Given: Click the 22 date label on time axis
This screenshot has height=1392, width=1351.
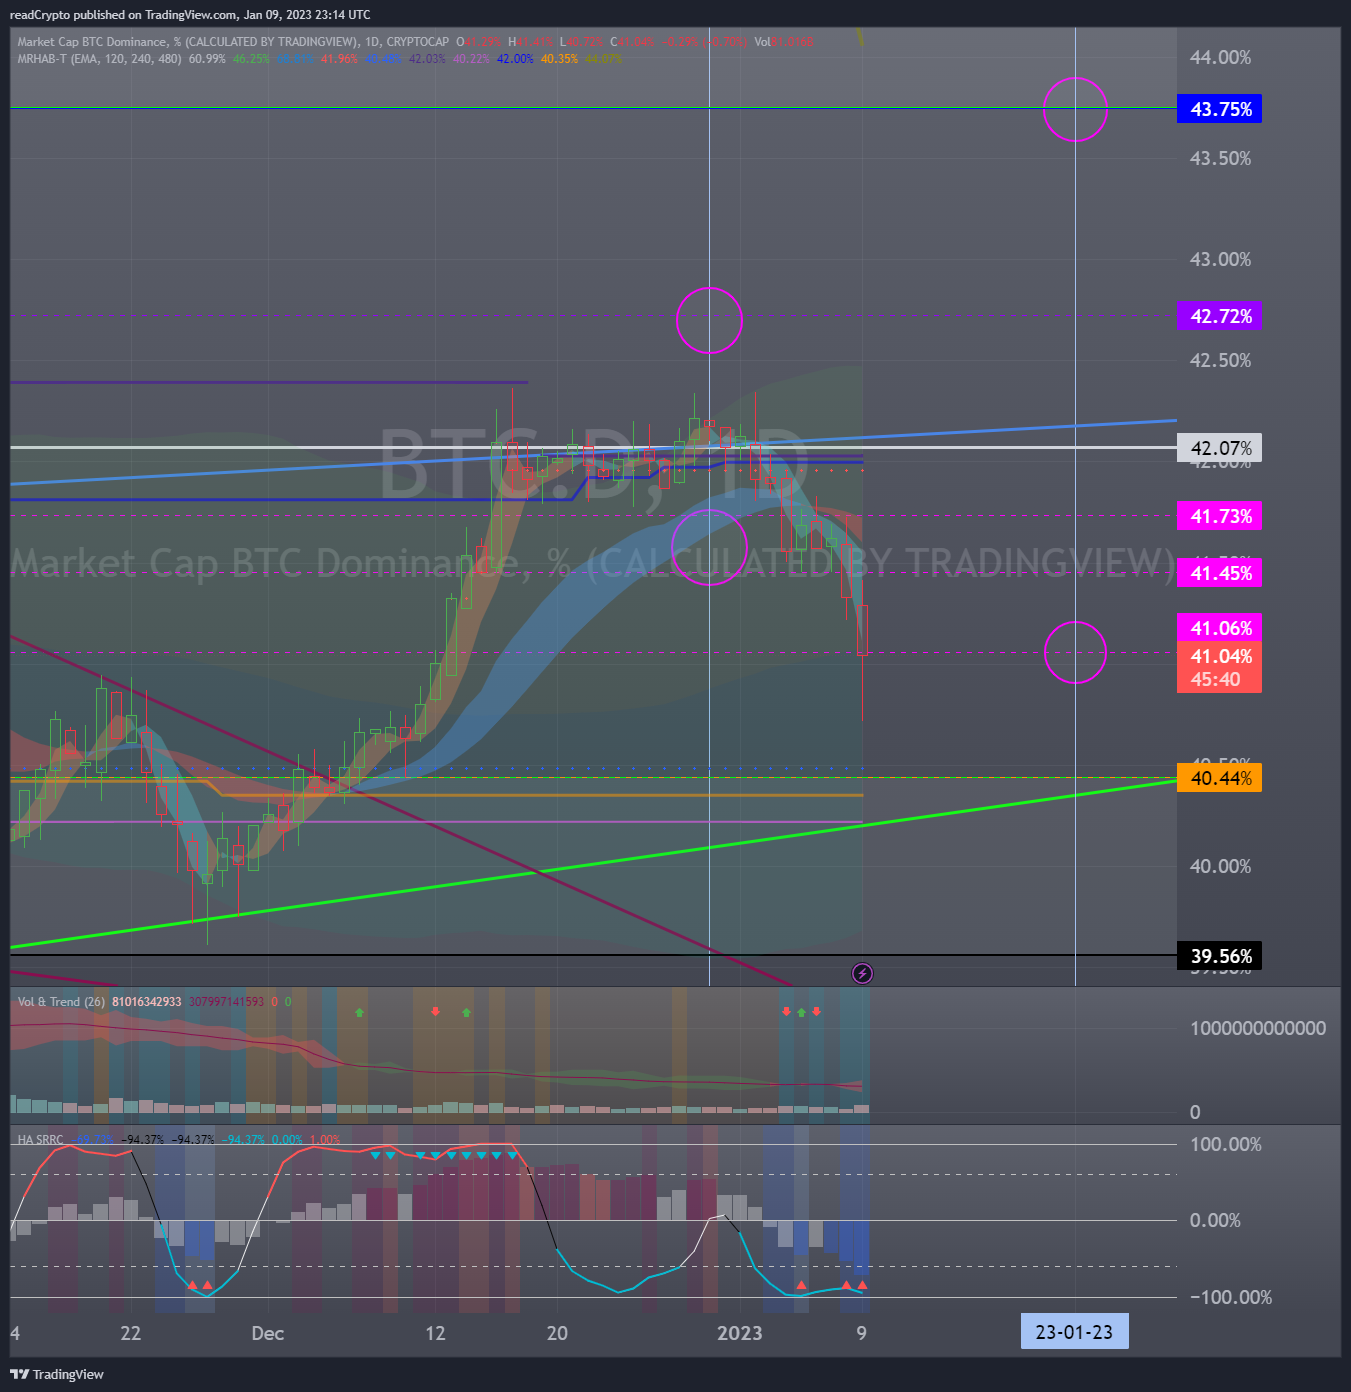Looking at the screenshot, I should [131, 1333].
